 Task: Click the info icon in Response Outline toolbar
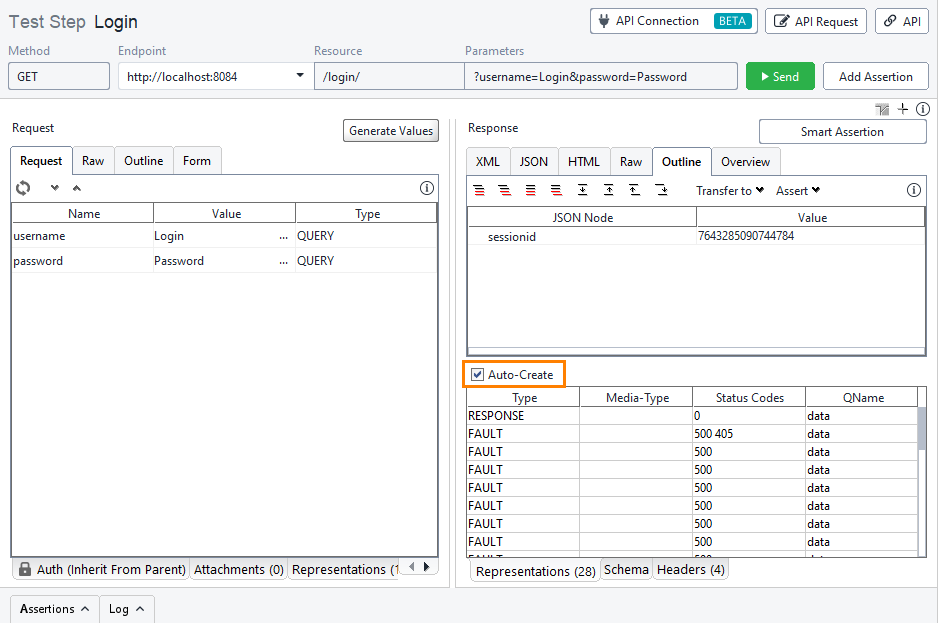913,190
